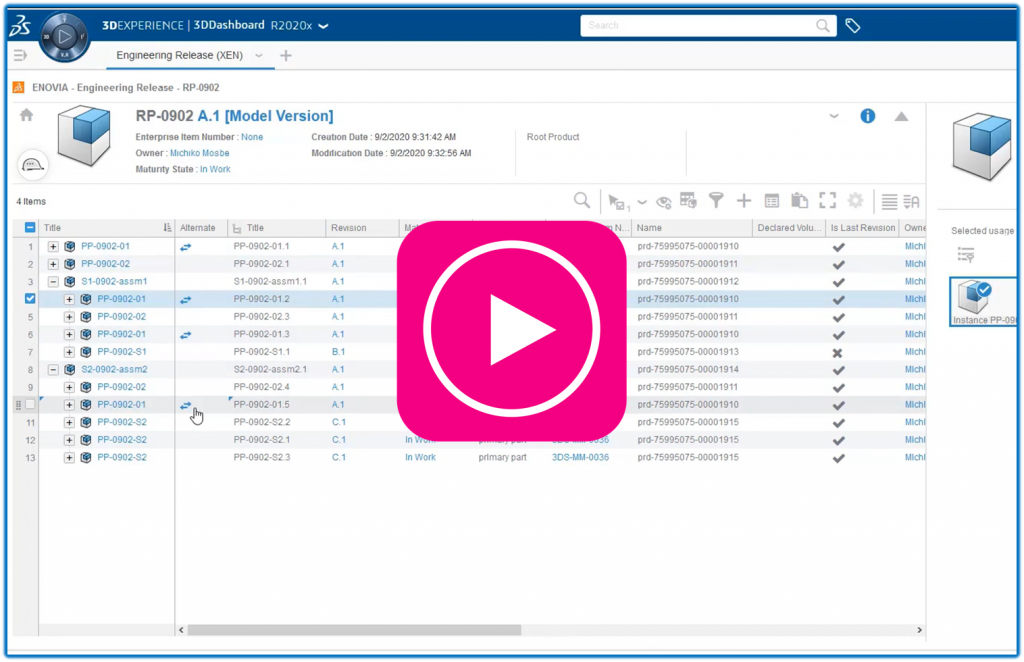Open the search magnifier in the table toolbar

(x=582, y=200)
